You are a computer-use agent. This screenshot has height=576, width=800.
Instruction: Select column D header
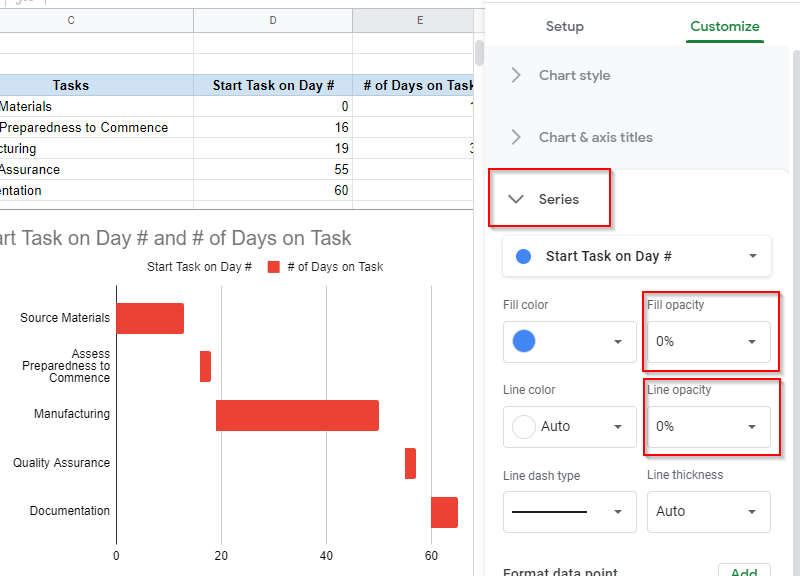(273, 20)
